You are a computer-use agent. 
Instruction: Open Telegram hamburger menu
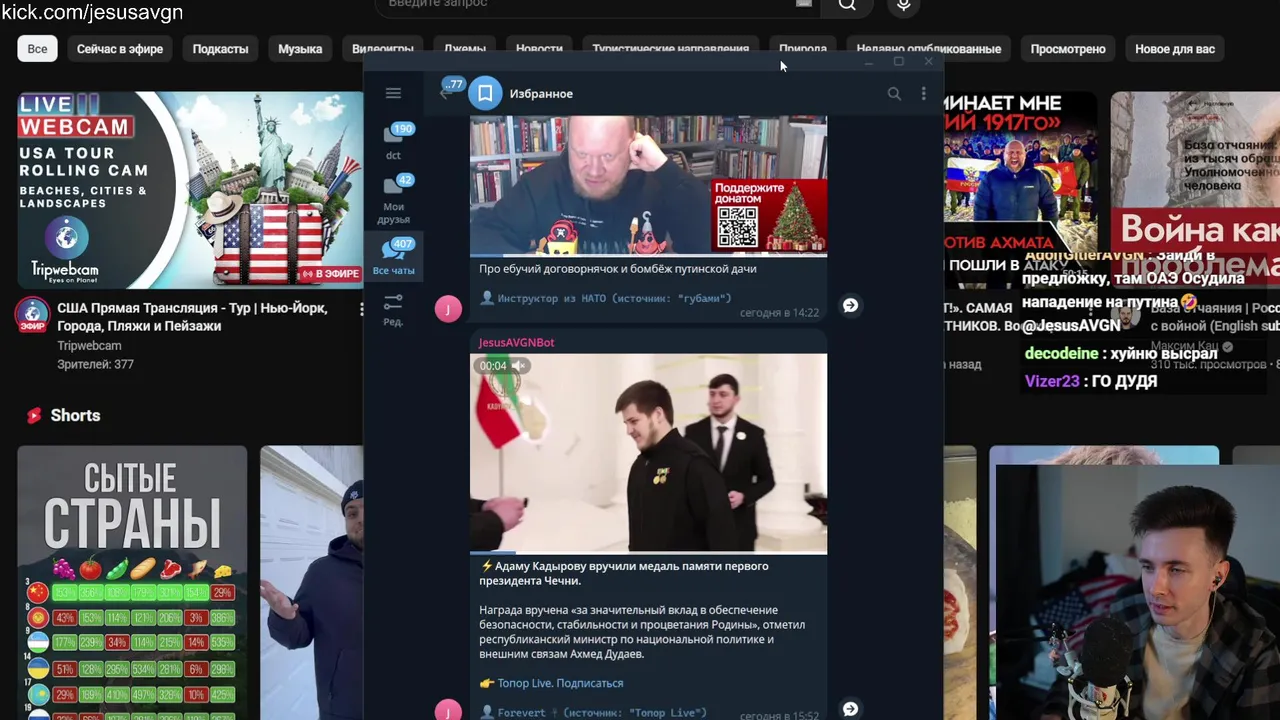click(x=393, y=93)
